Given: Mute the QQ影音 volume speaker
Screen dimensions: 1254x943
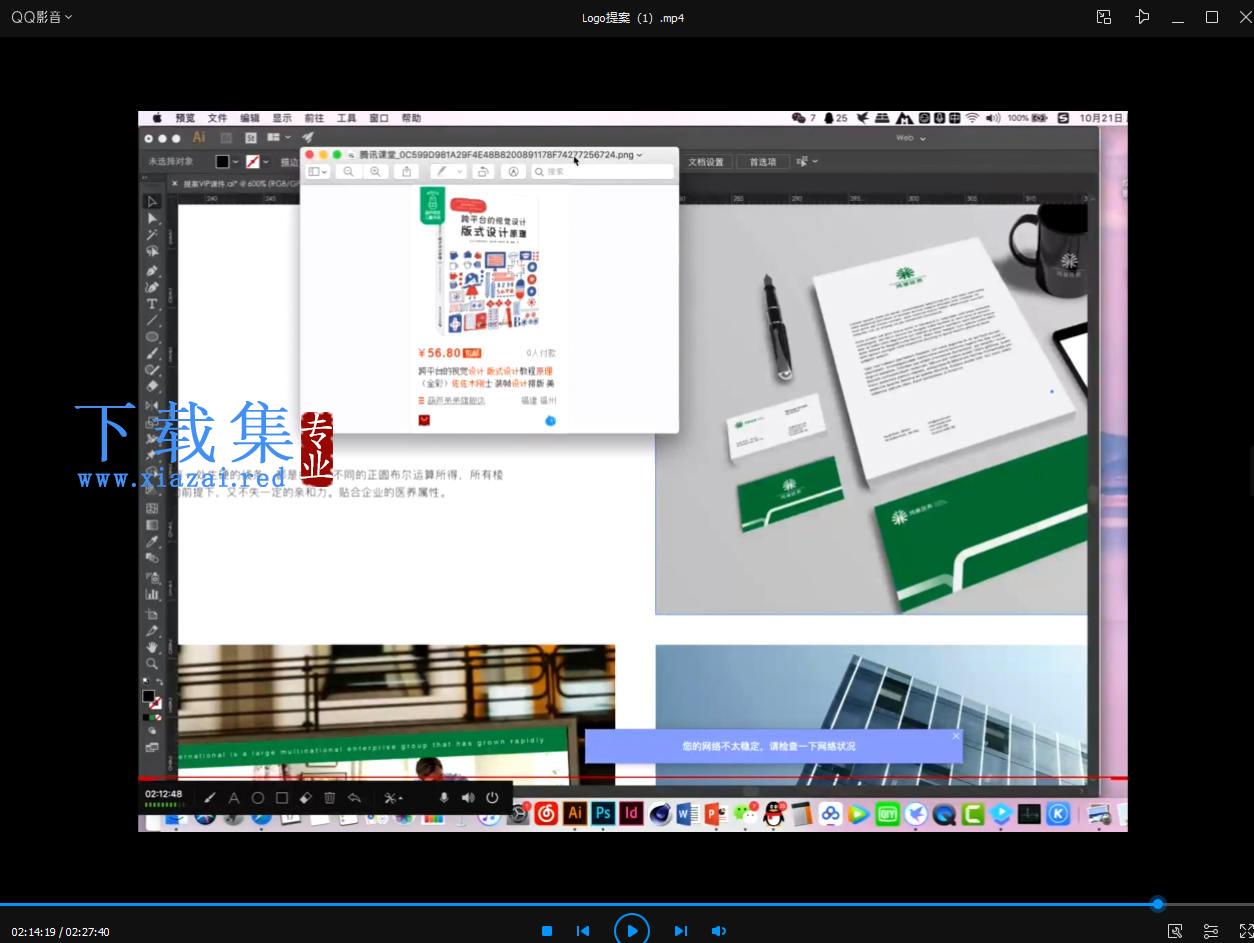Looking at the screenshot, I should 718,931.
